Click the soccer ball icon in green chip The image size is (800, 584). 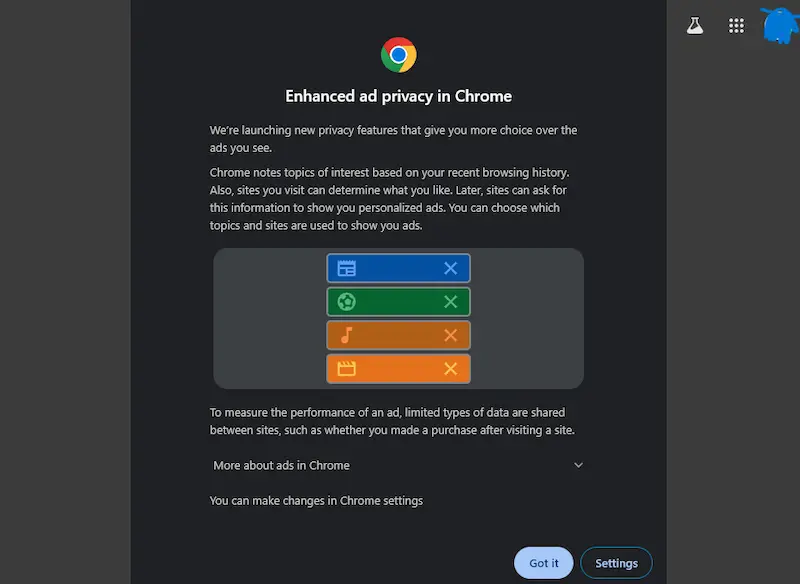[x=347, y=301]
